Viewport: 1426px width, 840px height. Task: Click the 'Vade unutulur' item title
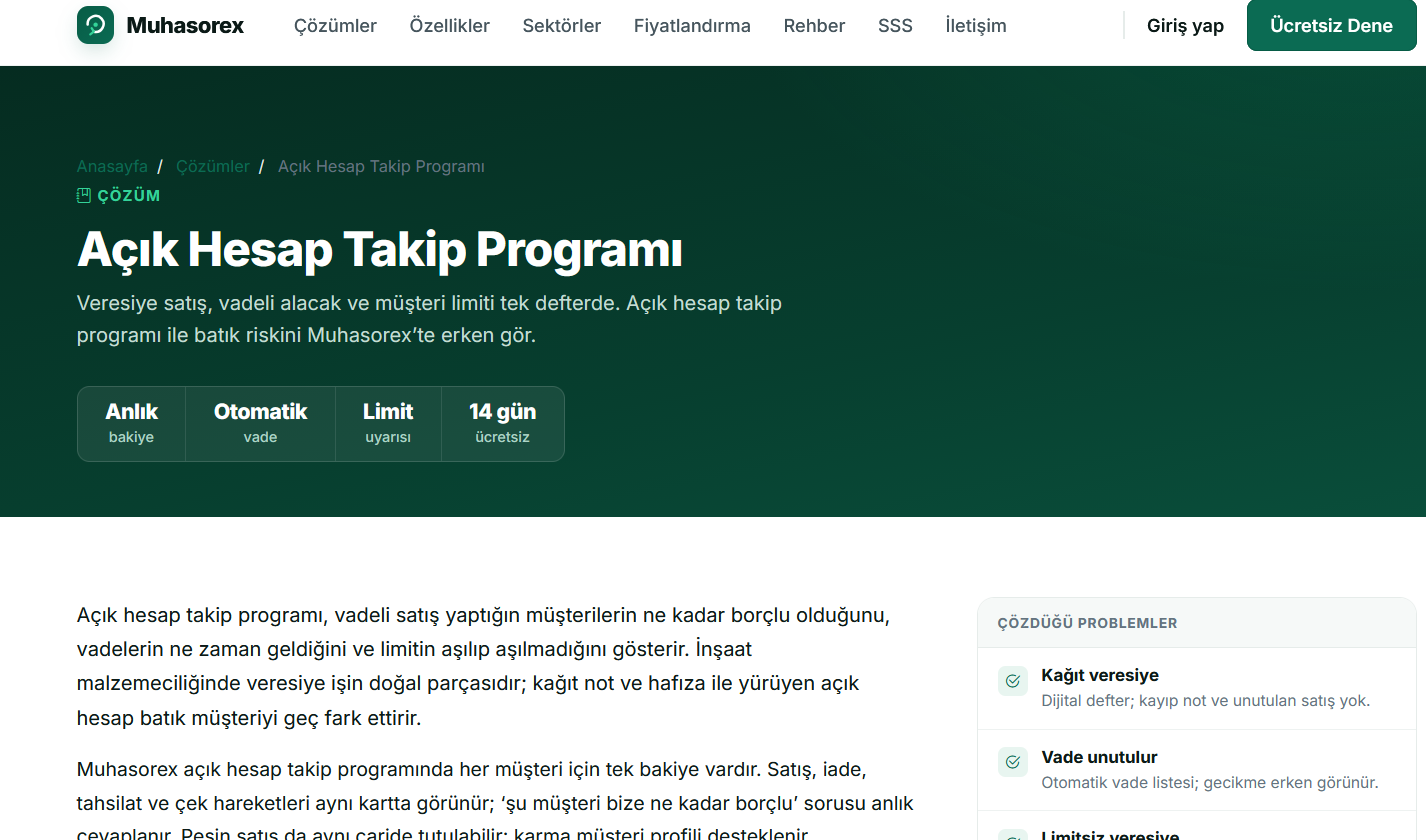1099,757
